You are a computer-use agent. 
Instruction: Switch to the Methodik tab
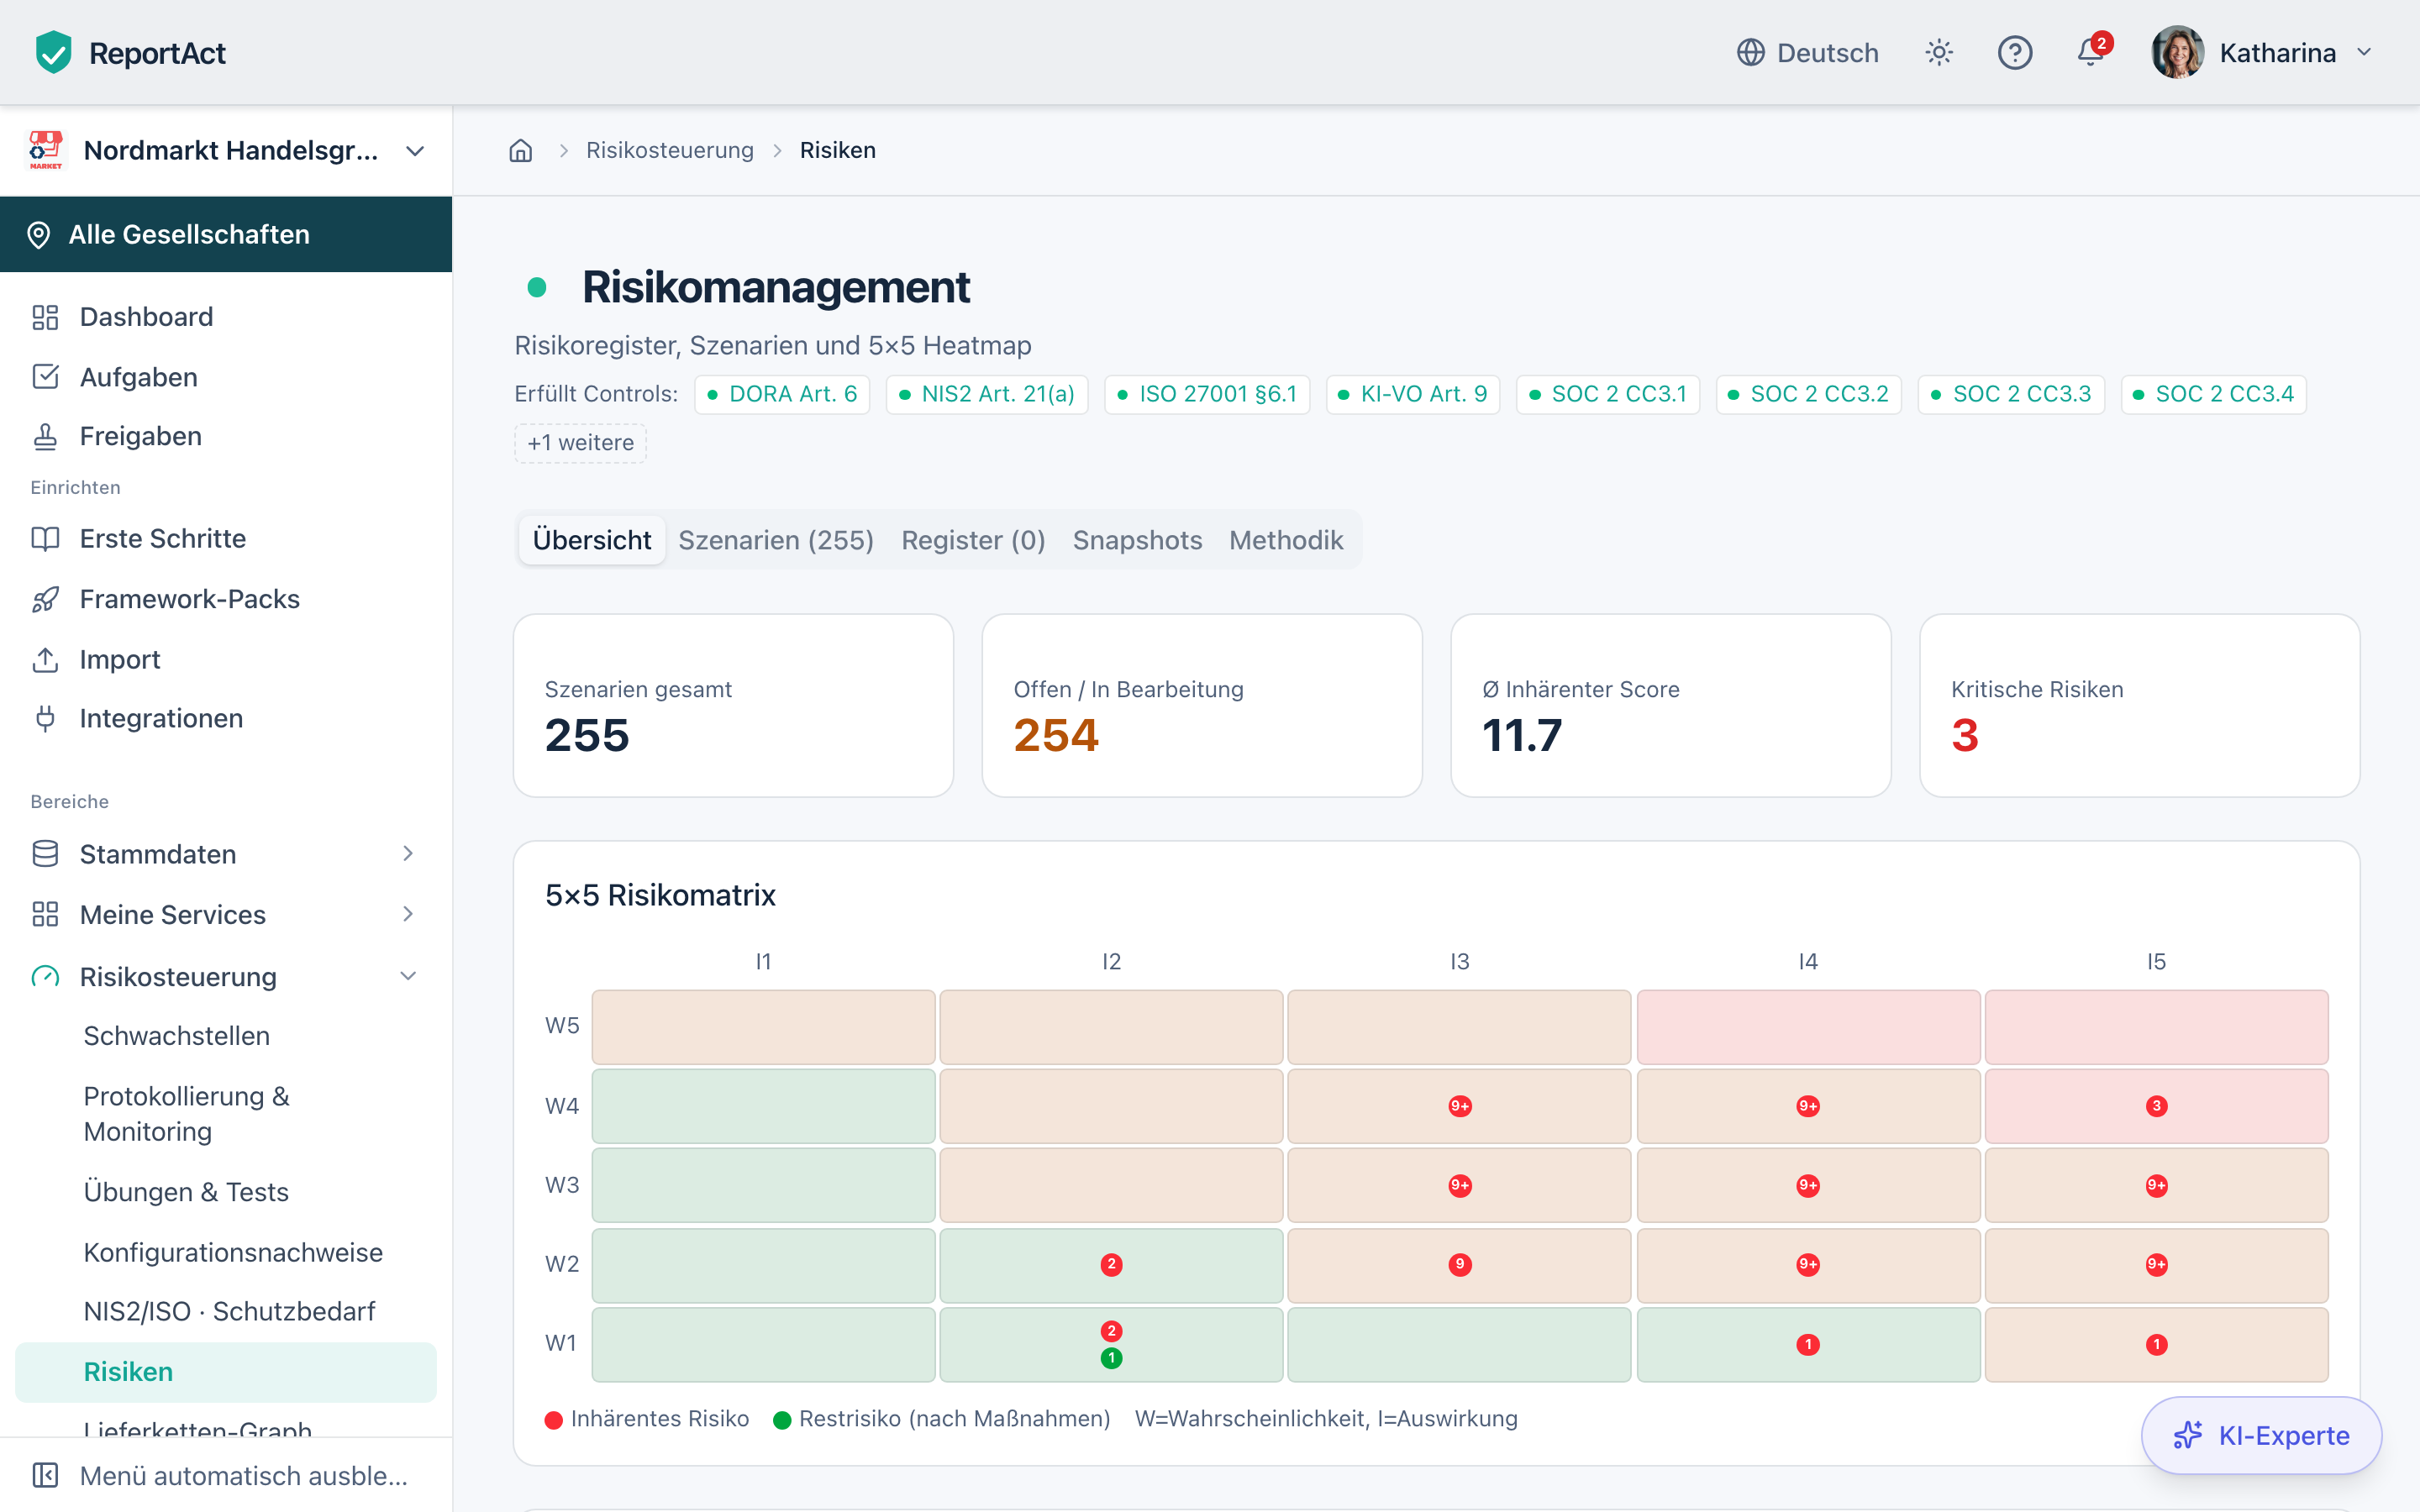pyautogui.click(x=1286, y=540)
